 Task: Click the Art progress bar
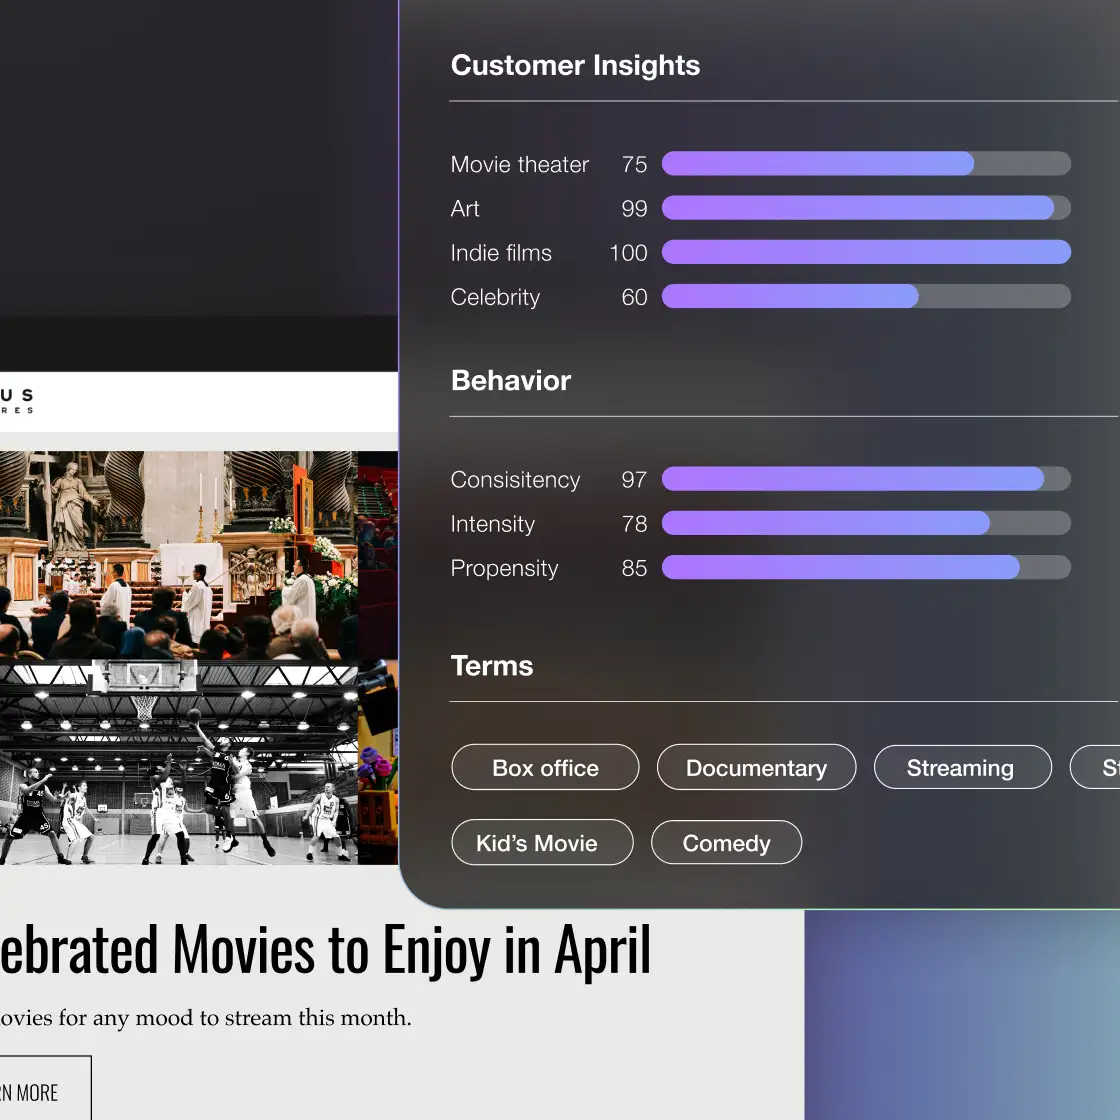point(866,208)
